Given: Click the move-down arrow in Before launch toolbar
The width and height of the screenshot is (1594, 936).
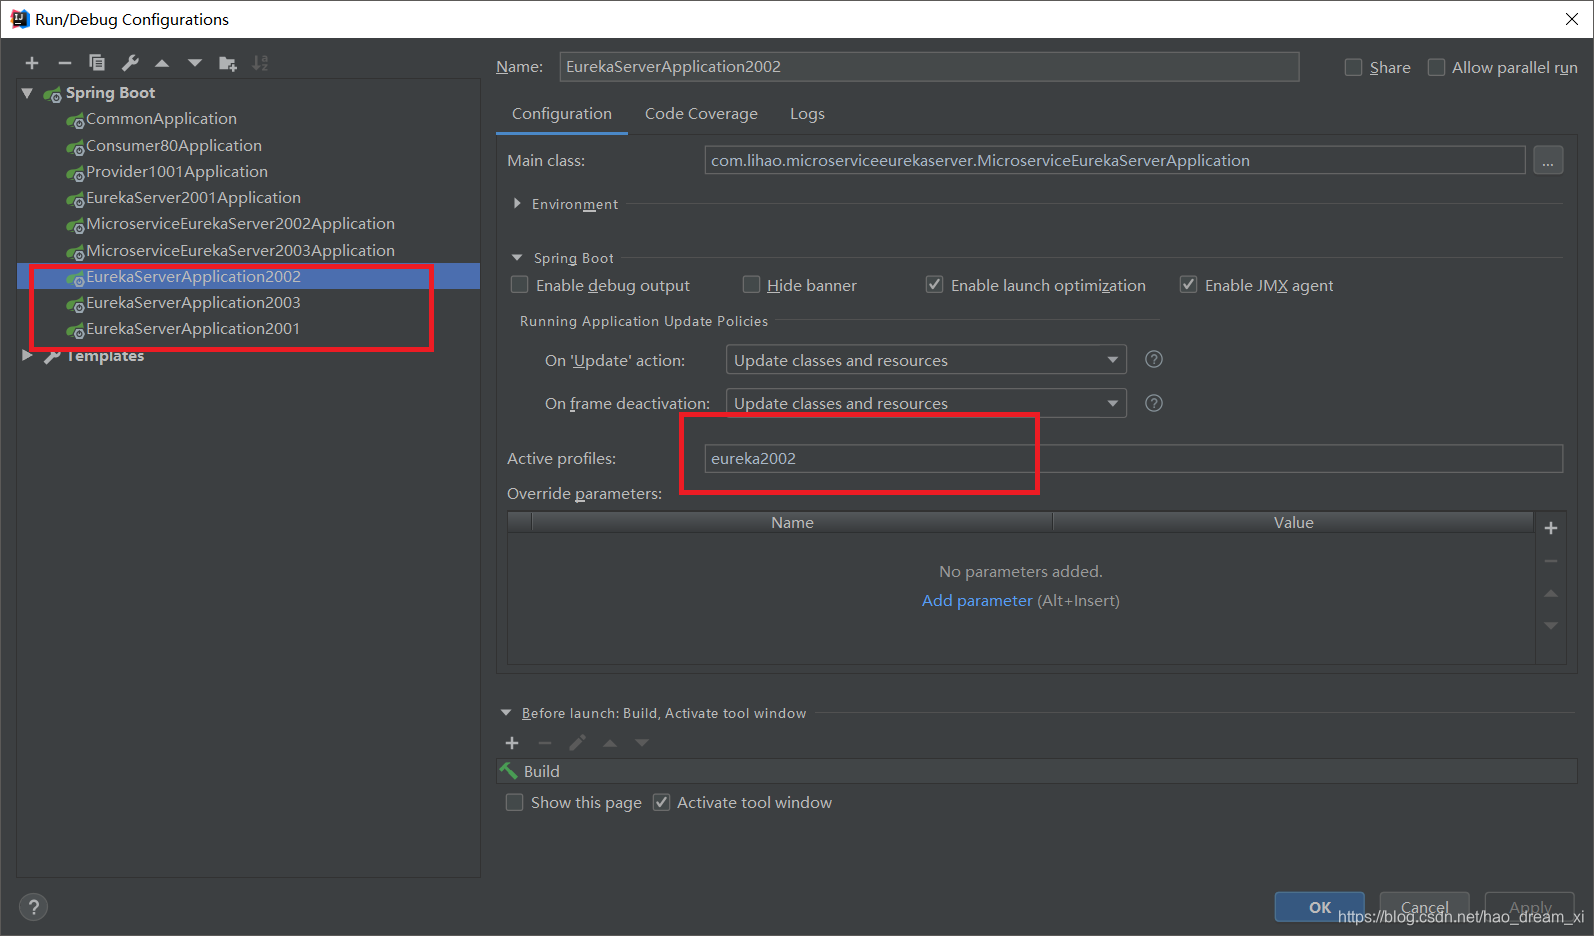Looking at the screenshot, I should pos(642,743).
